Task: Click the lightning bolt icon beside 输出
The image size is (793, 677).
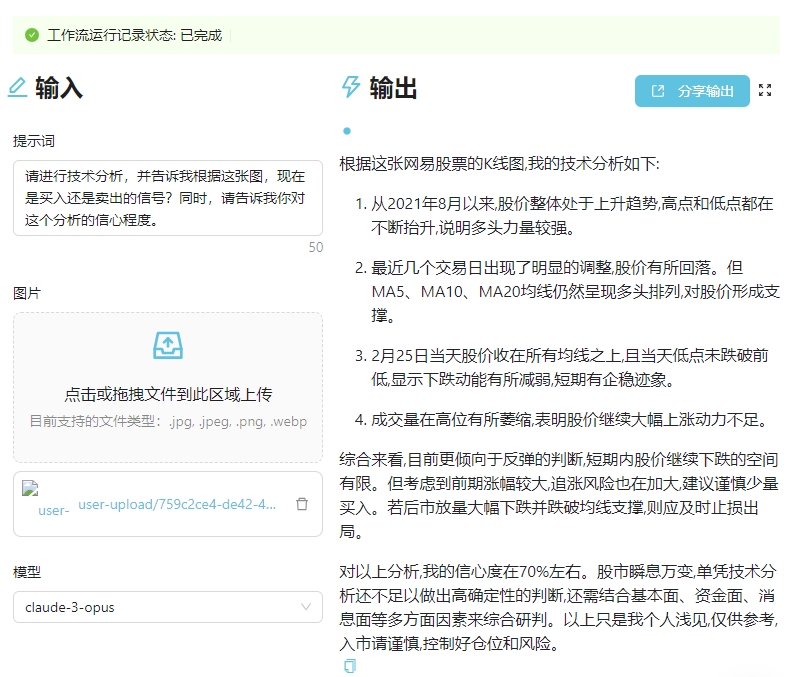Action: point(350,87)
